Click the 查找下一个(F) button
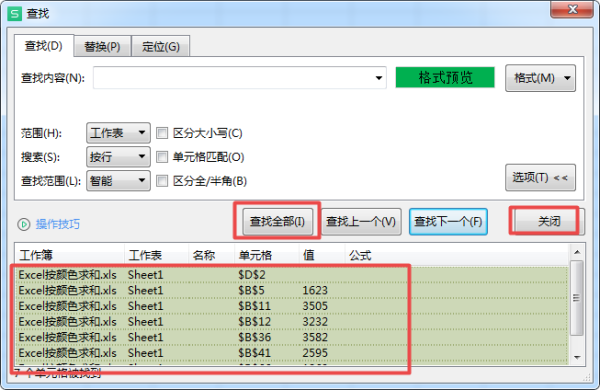 (x=448, y=222)
